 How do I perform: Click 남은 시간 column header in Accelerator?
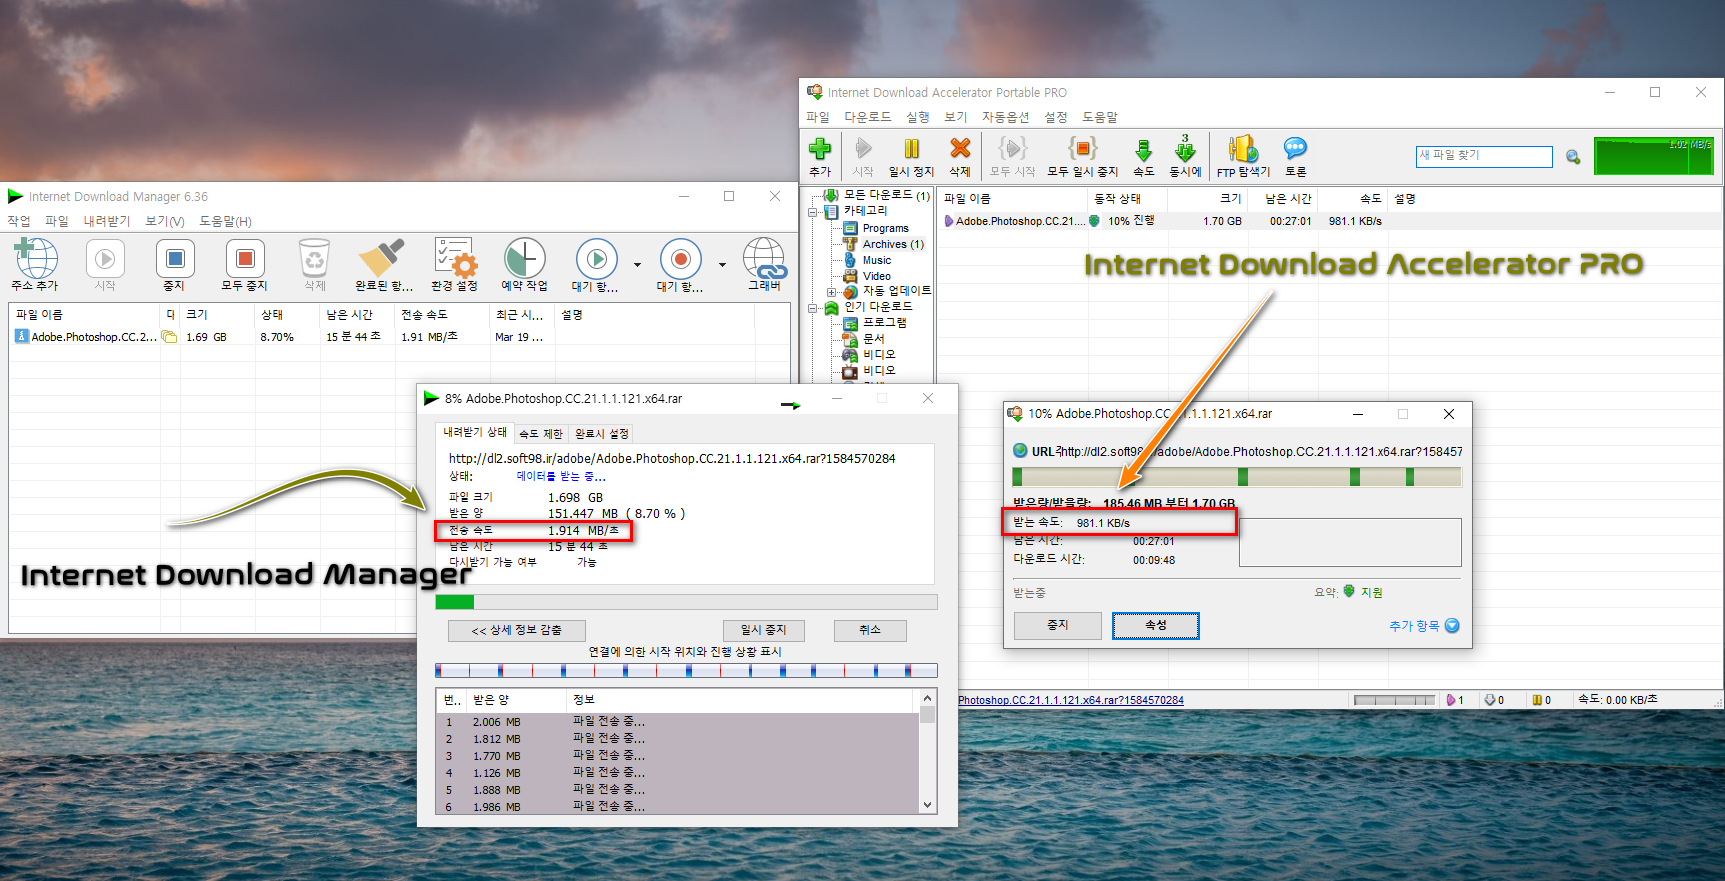pos(1288,199)
